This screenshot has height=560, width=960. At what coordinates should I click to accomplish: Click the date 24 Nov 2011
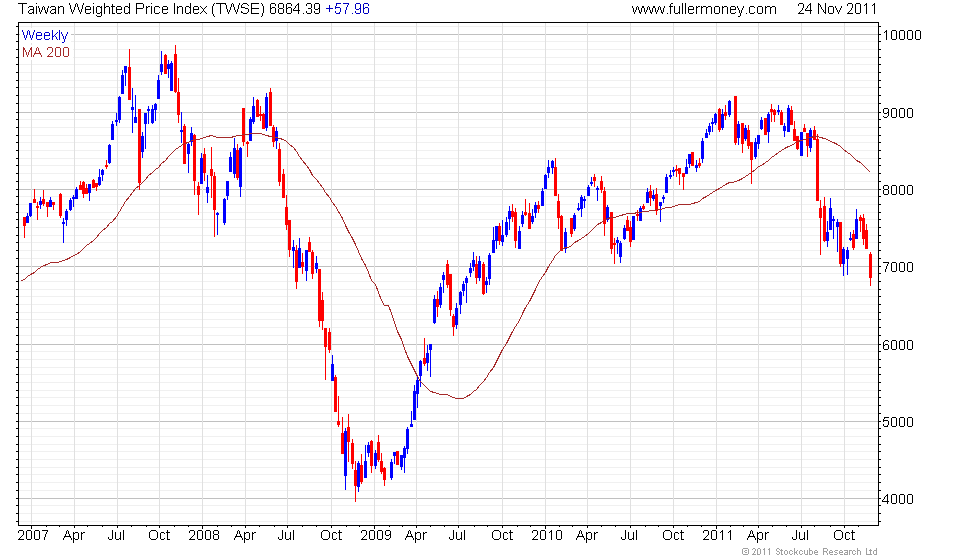pos(836,9)
